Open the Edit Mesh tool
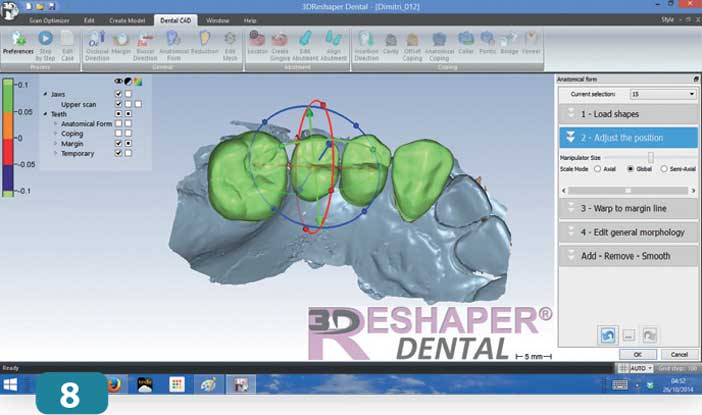 [x=230, y=46]
